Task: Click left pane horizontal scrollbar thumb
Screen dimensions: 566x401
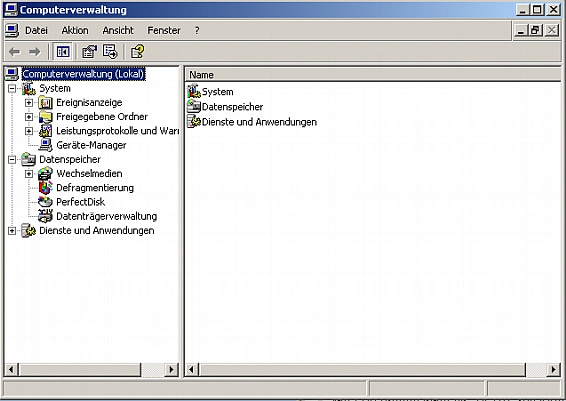Action: (x=80, y=369)
